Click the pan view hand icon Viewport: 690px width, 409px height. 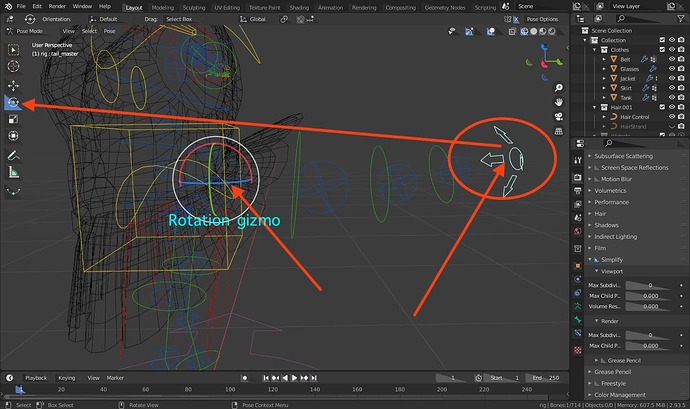tap(558, 102)
